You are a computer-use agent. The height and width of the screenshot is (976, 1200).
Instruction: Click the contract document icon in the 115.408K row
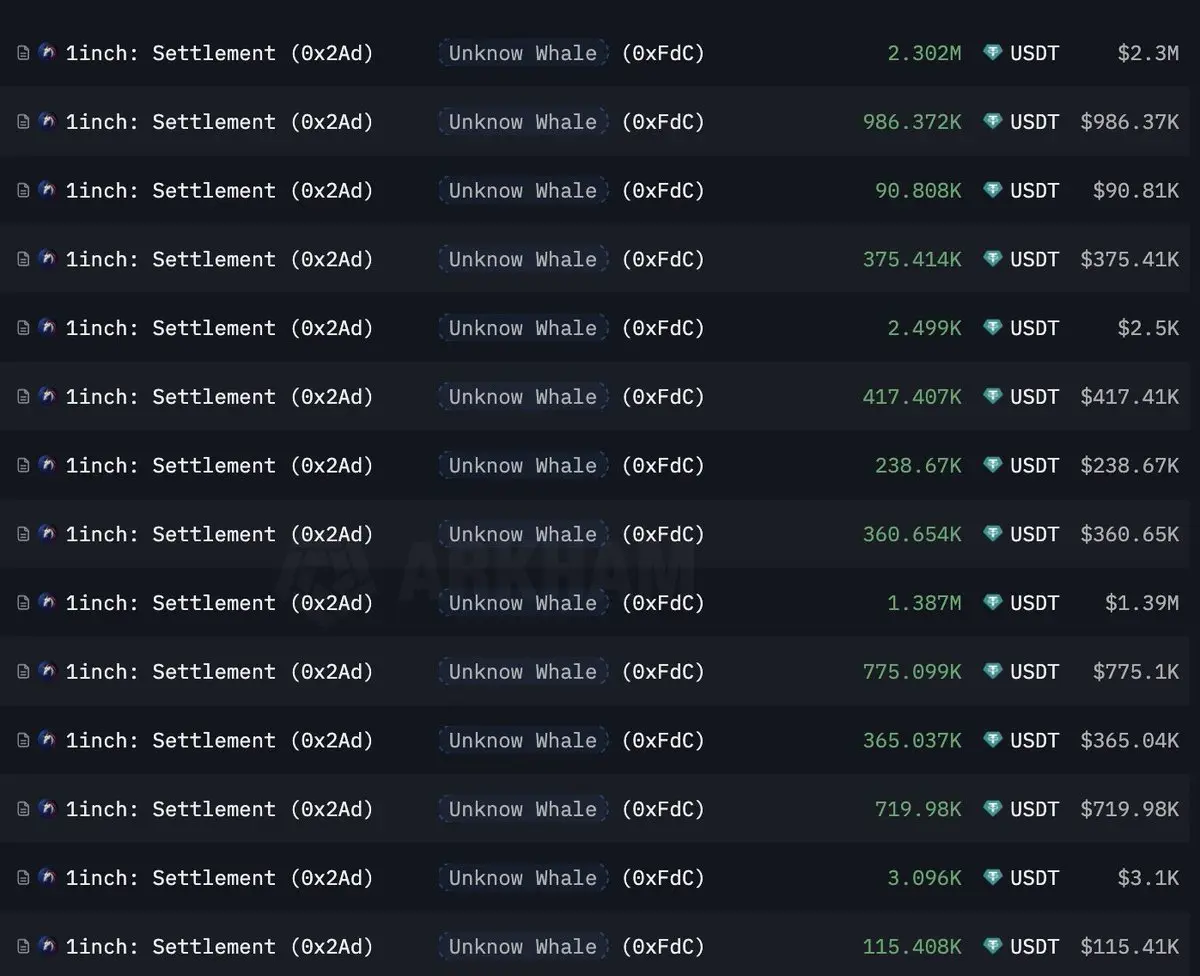[x=23, y=946]
